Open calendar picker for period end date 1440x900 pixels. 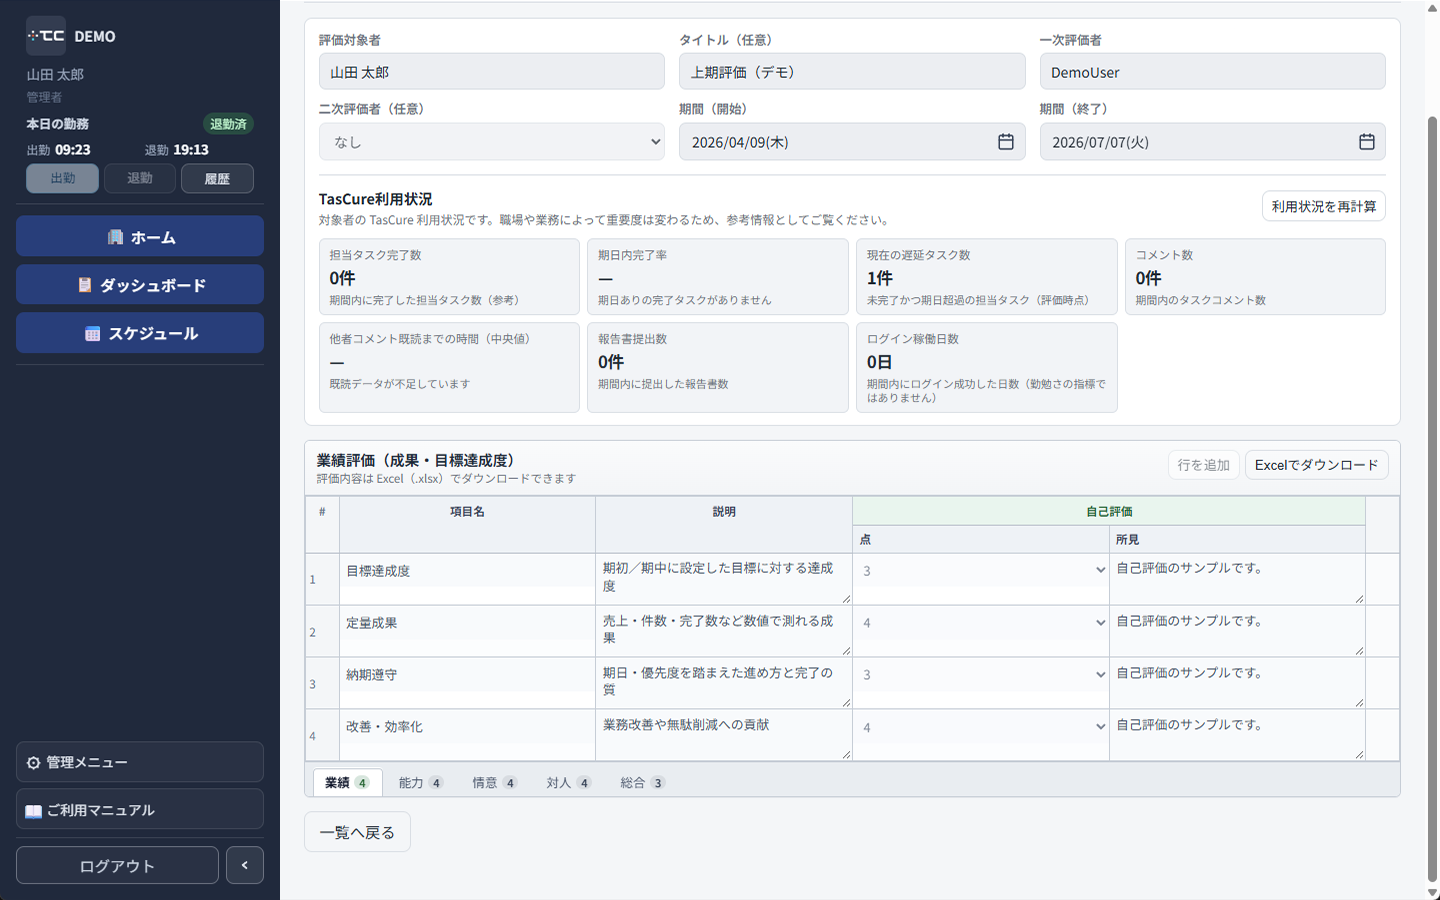(x=1366, y=142)
